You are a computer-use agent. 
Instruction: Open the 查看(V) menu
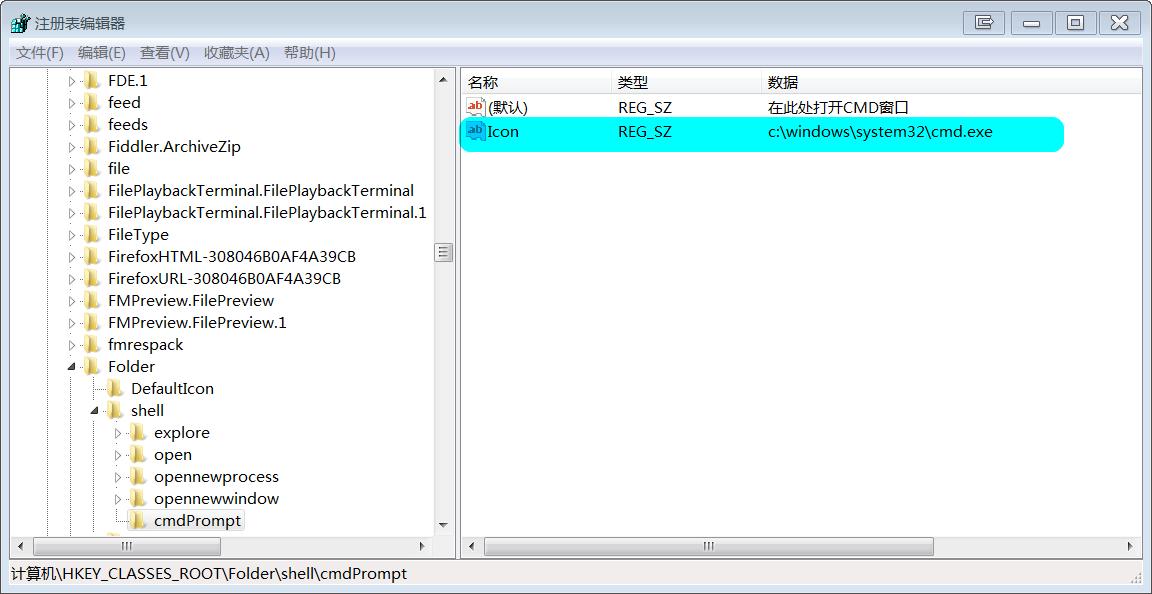coord(165,53)
